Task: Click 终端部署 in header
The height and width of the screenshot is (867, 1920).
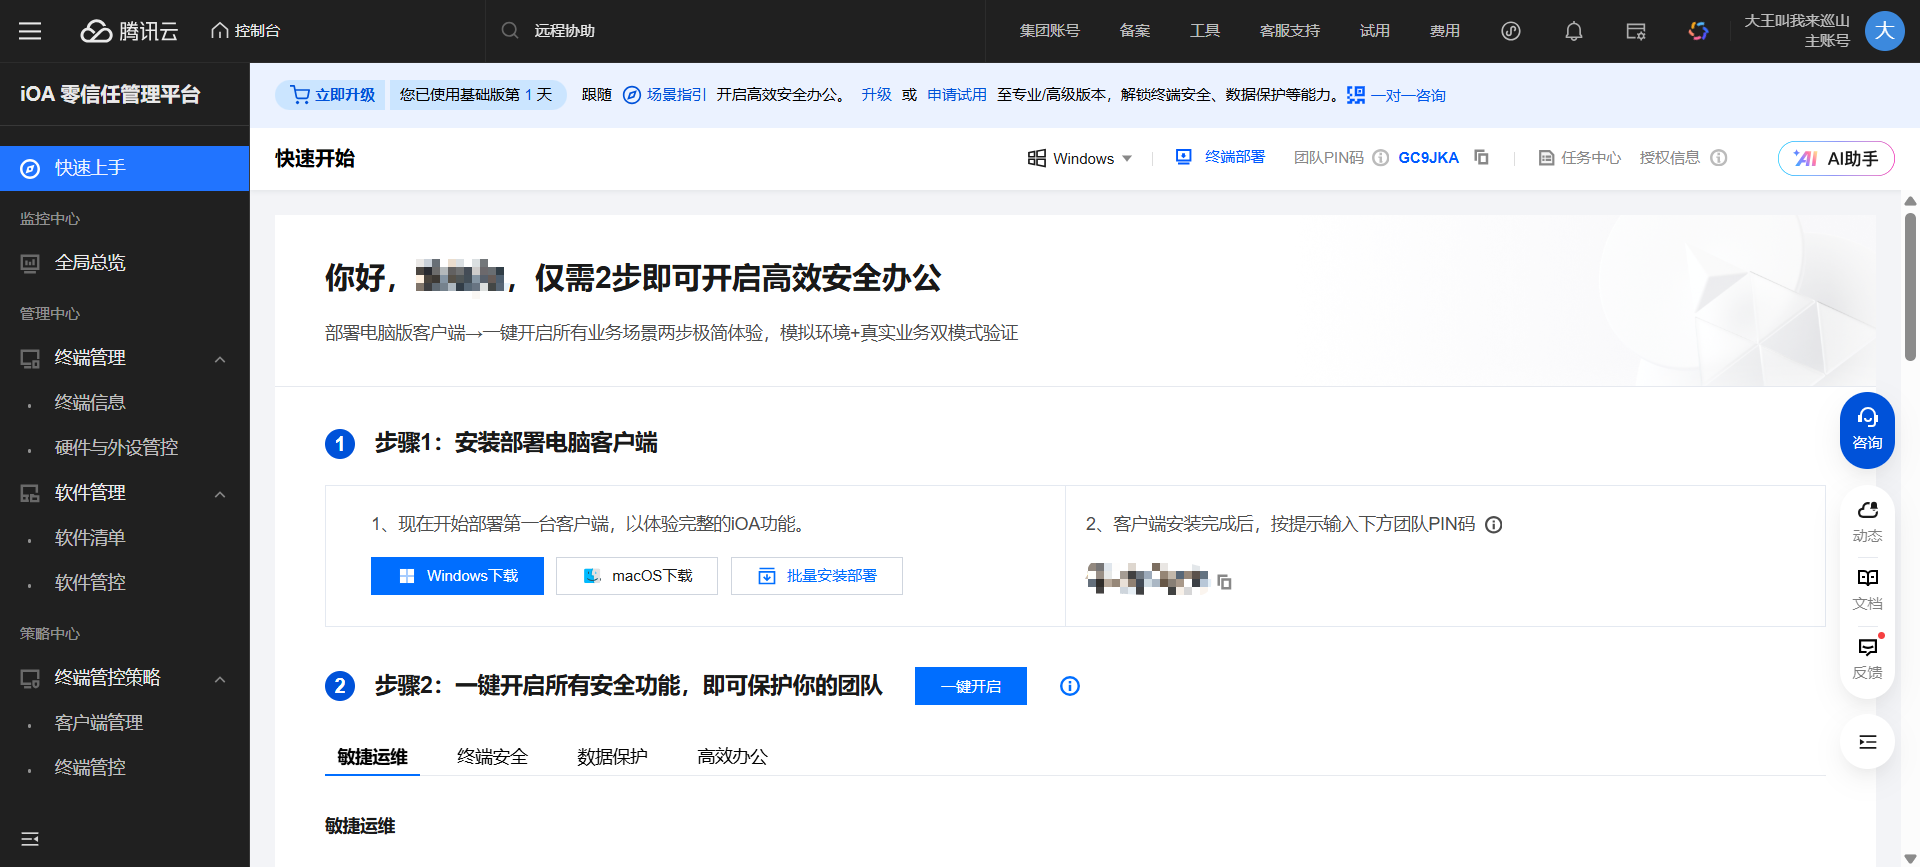Action: point(1220,158)
